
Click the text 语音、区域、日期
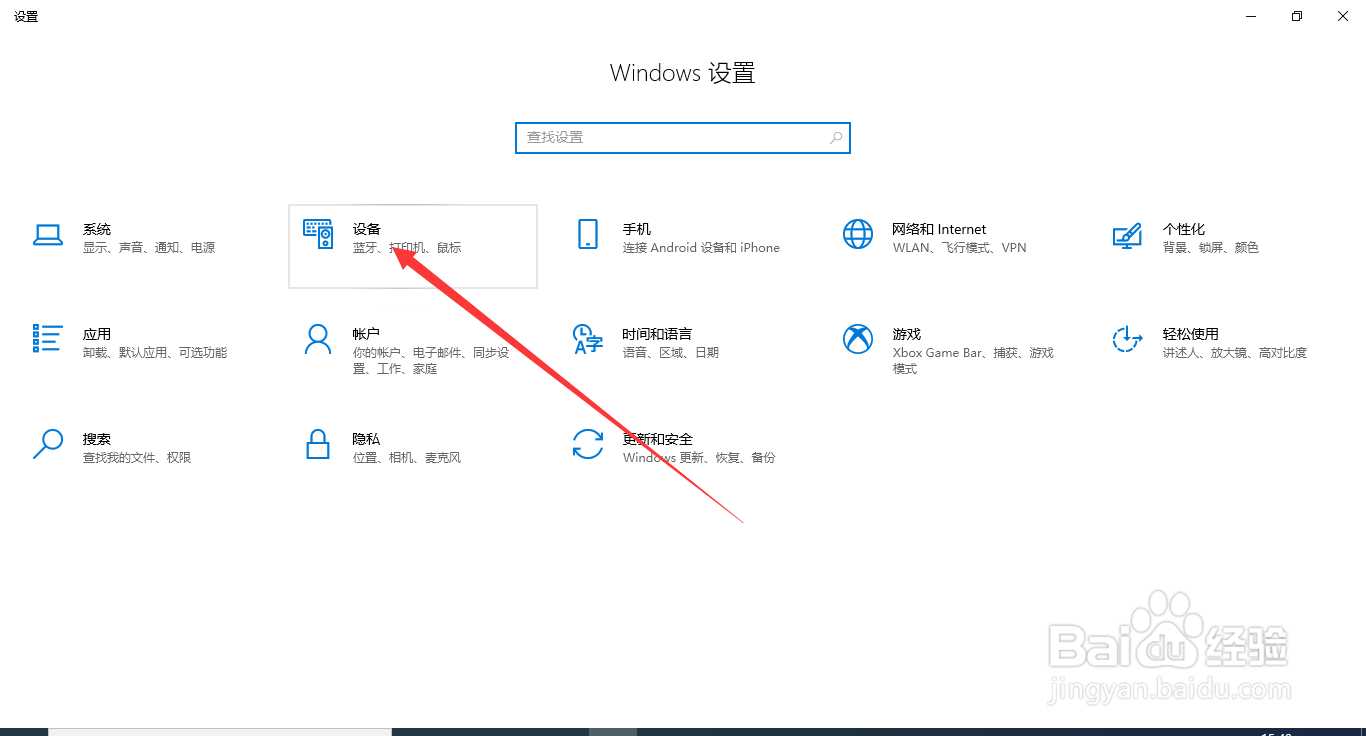[671, 353]
